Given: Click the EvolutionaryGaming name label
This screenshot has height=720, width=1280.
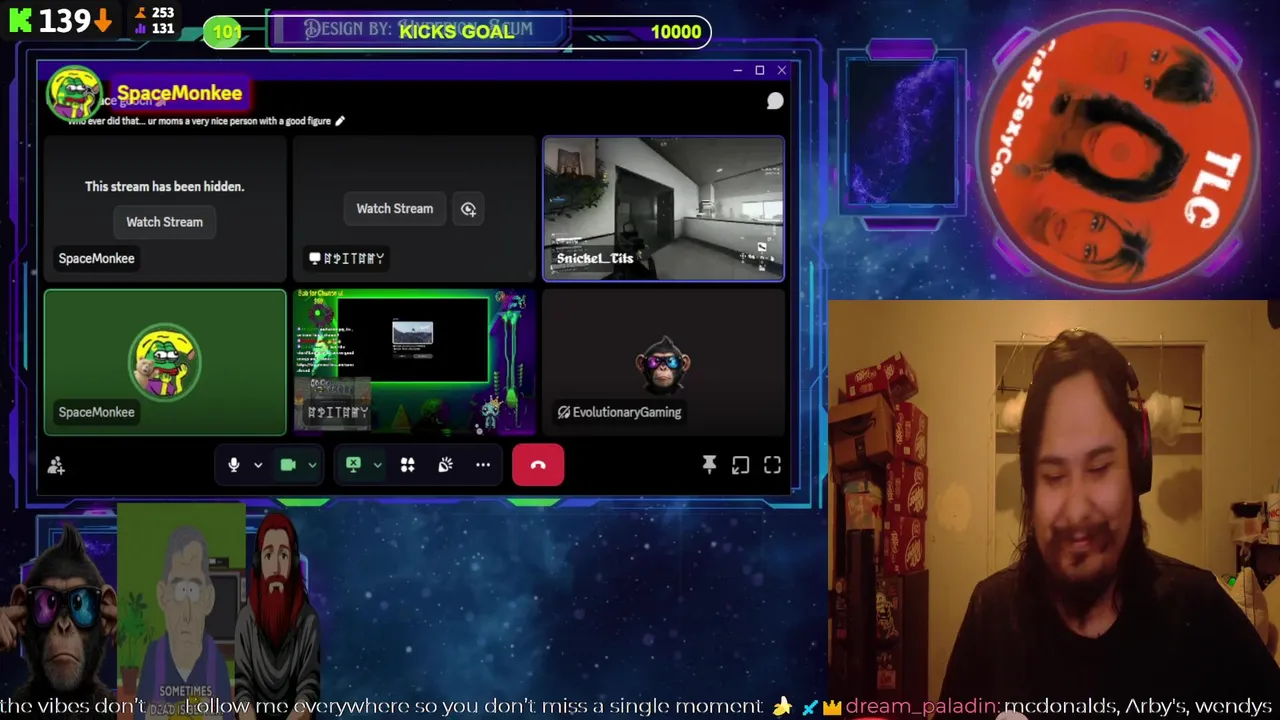Looking at the screenshot, I should (x=619, y=412).
